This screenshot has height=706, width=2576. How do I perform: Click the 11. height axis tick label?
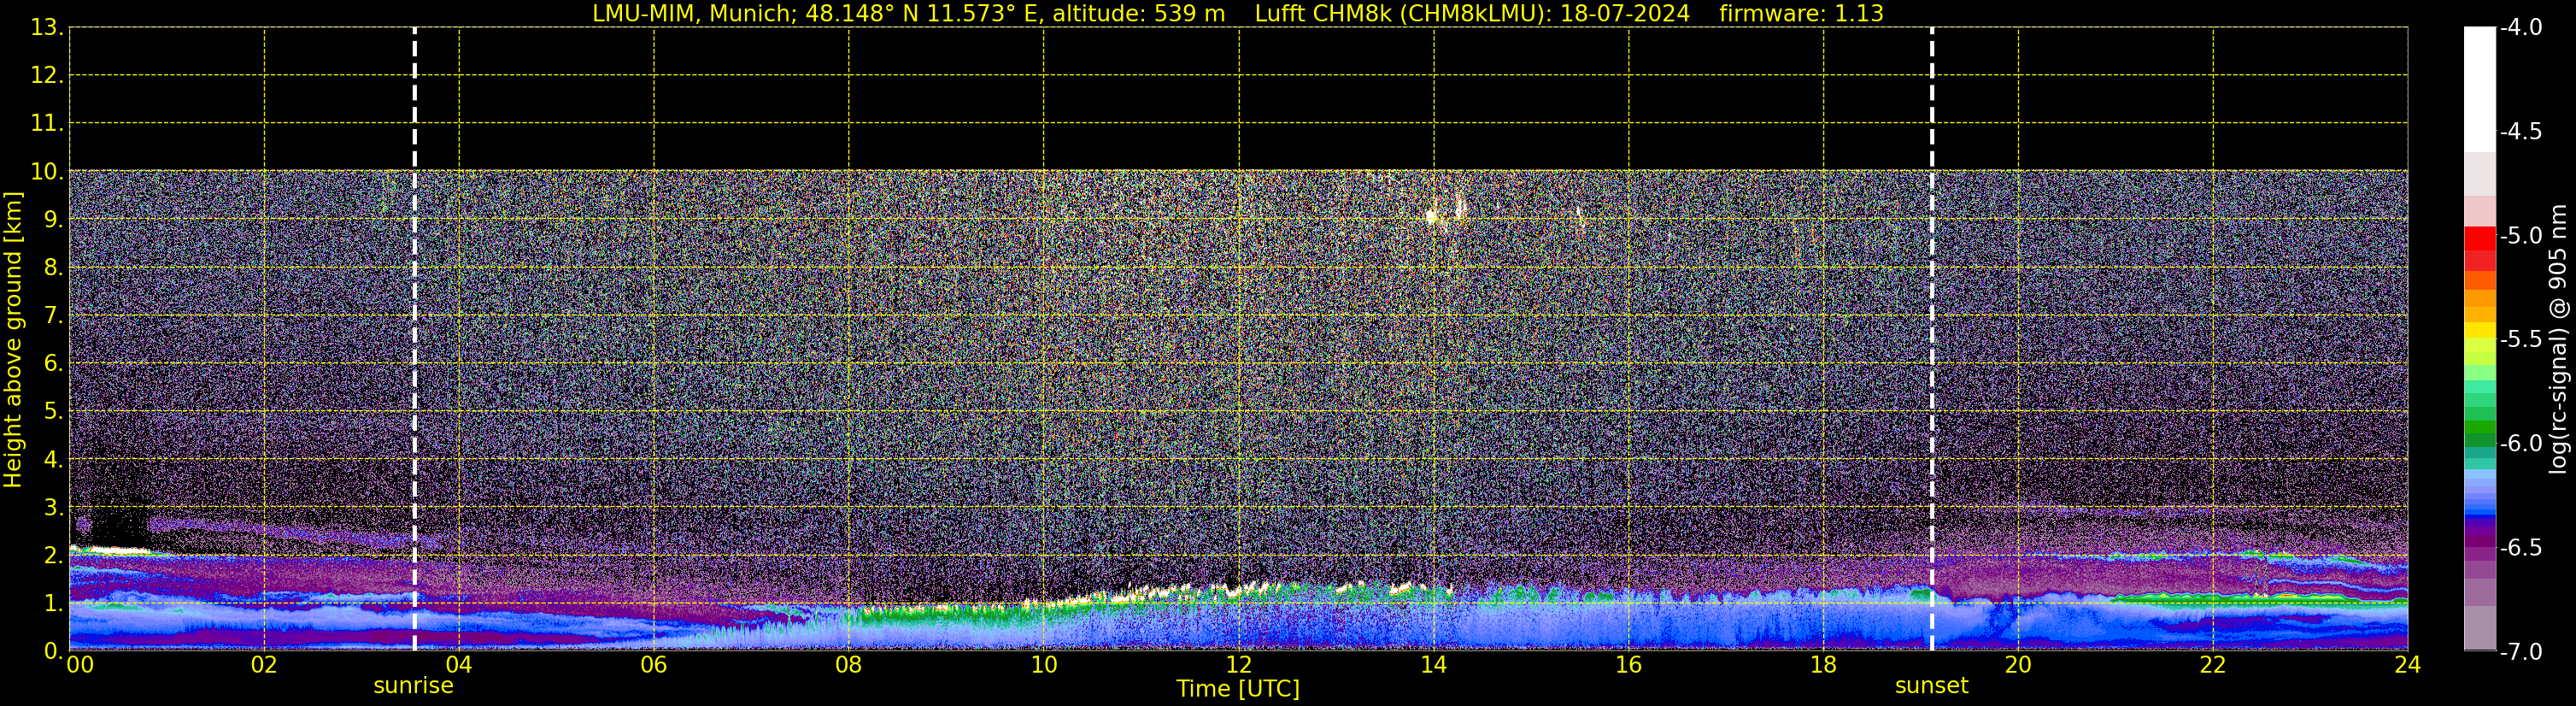[x=47, y=124]
